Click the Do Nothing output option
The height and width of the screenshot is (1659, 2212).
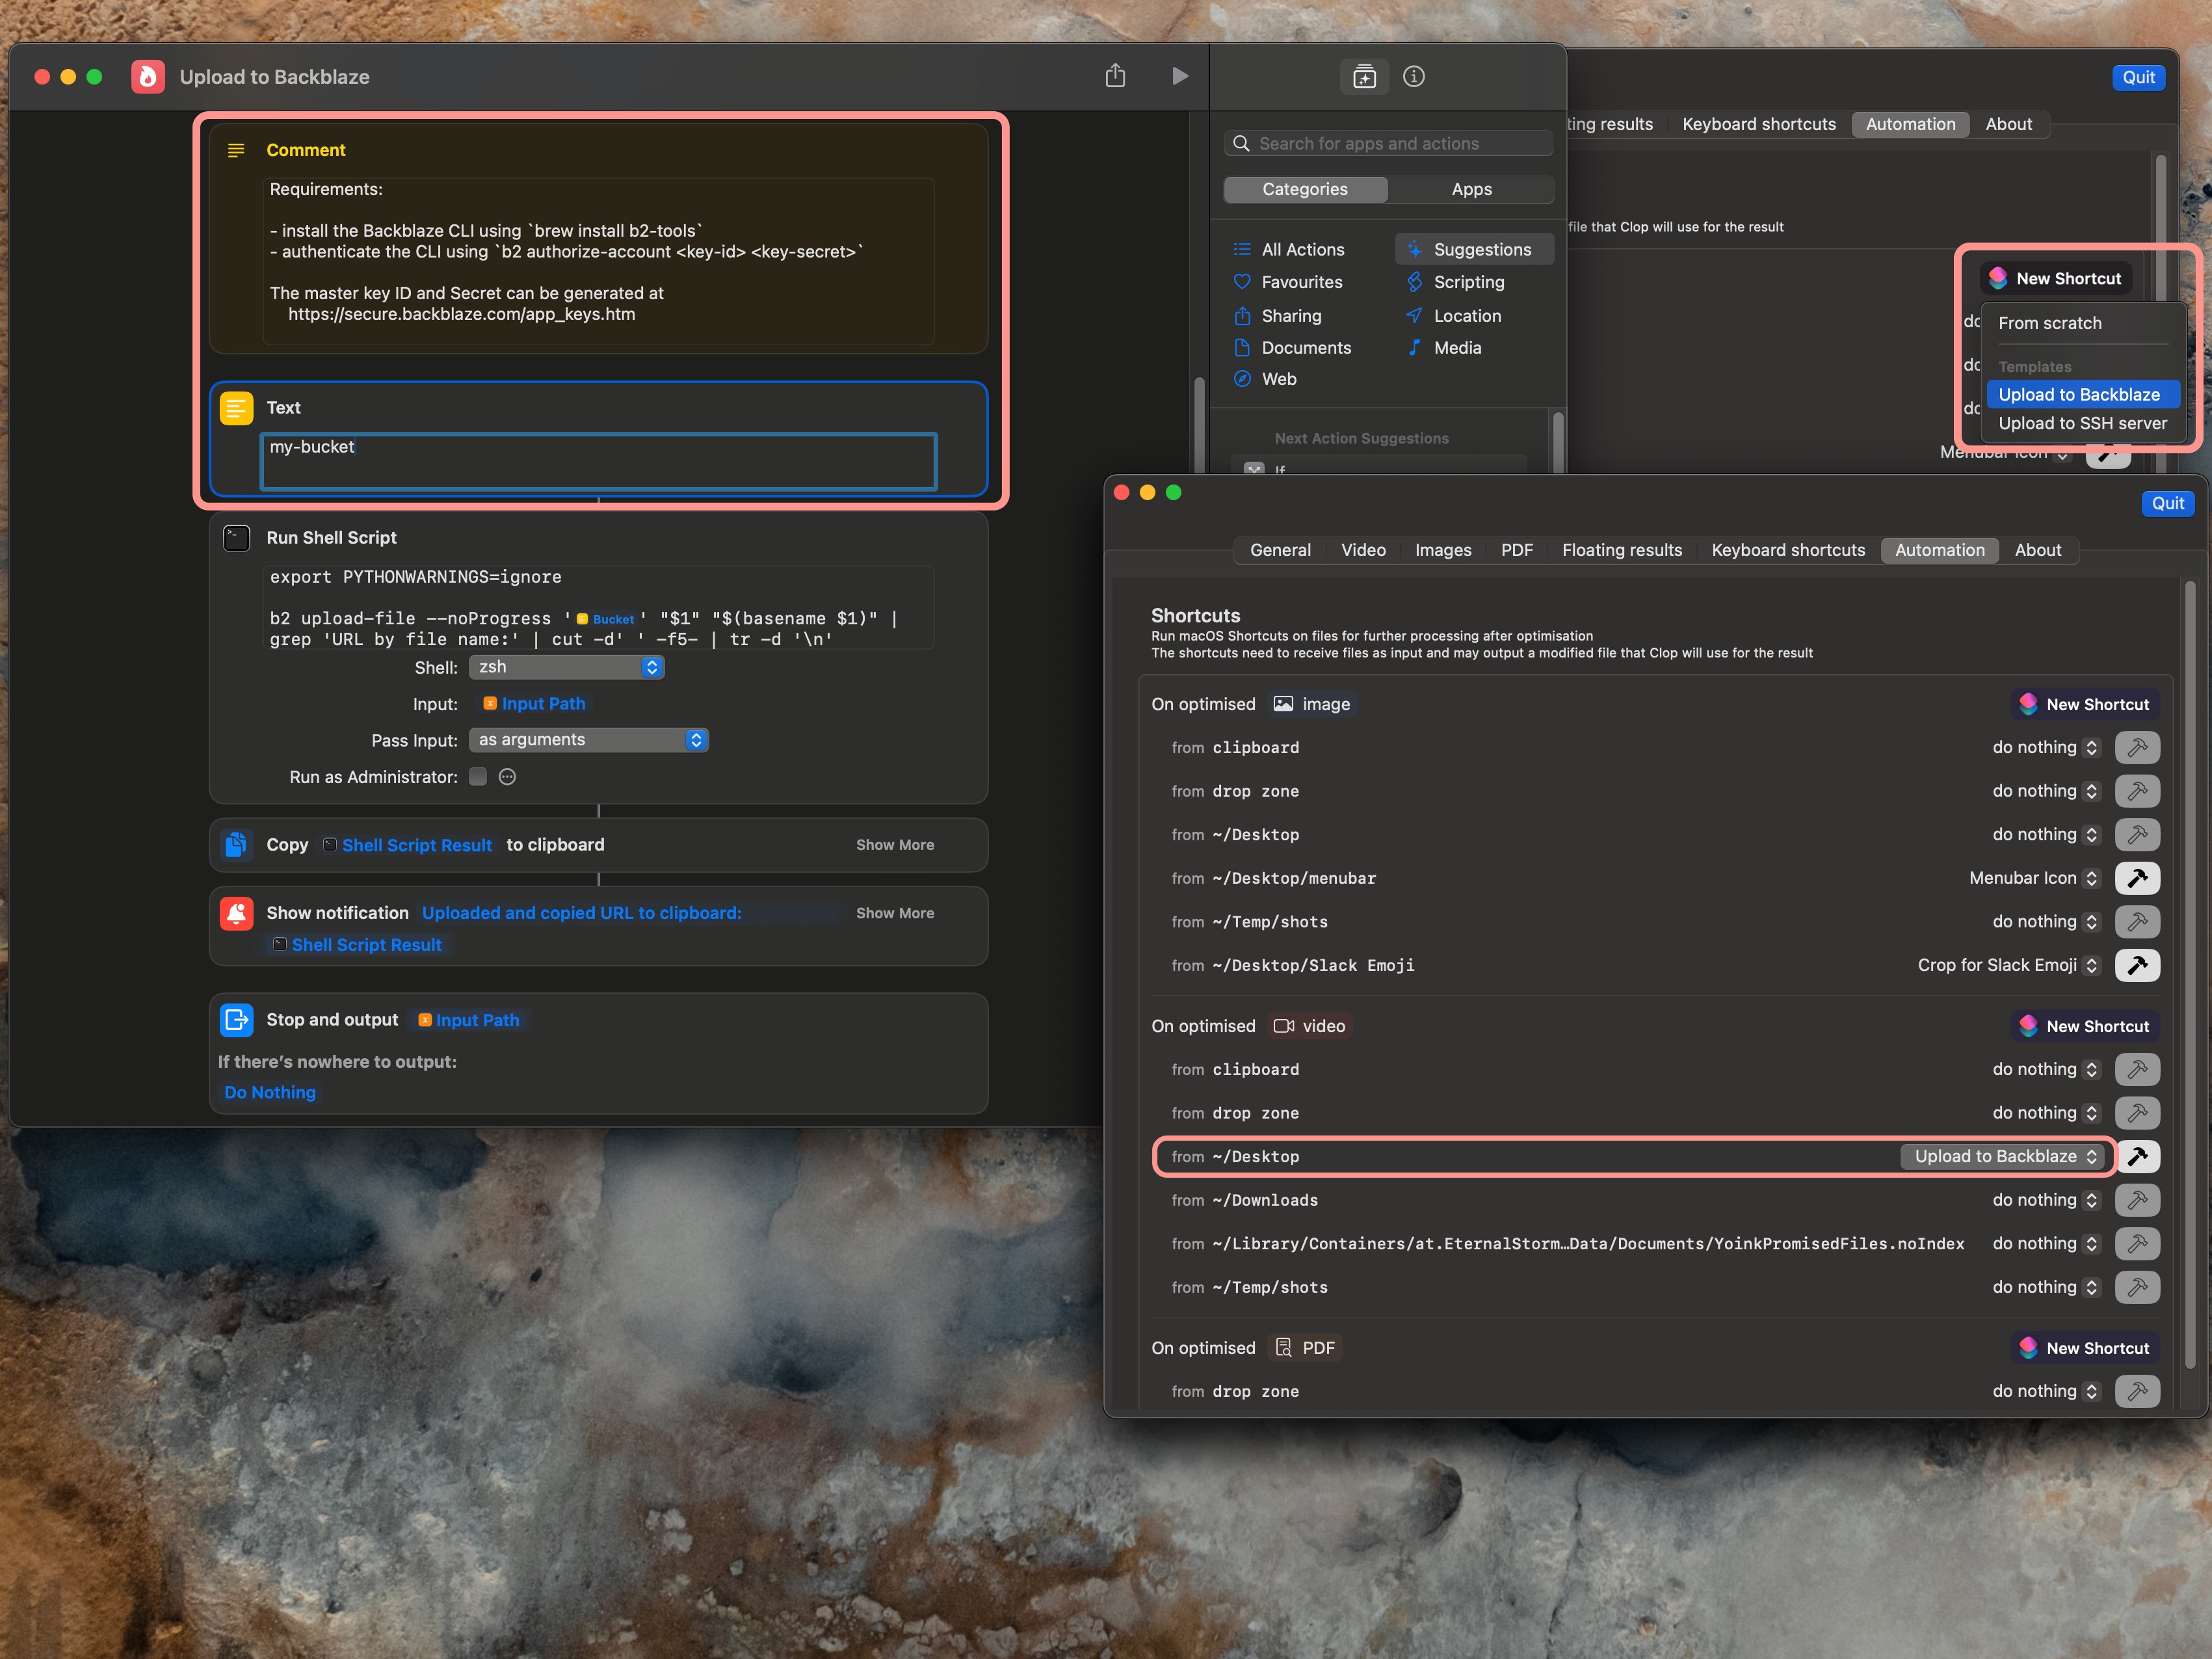(x=270, y=1092)
